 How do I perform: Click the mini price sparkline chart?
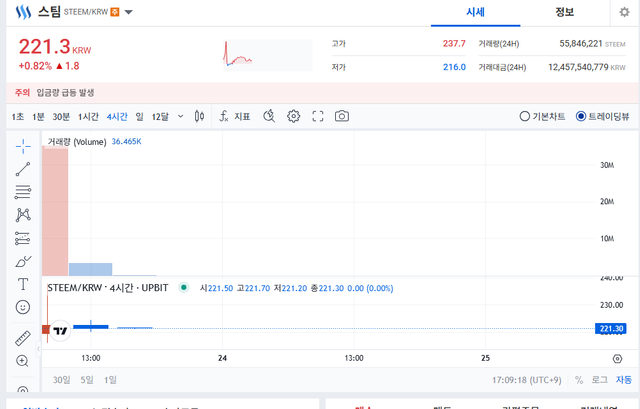pos(268,55)
